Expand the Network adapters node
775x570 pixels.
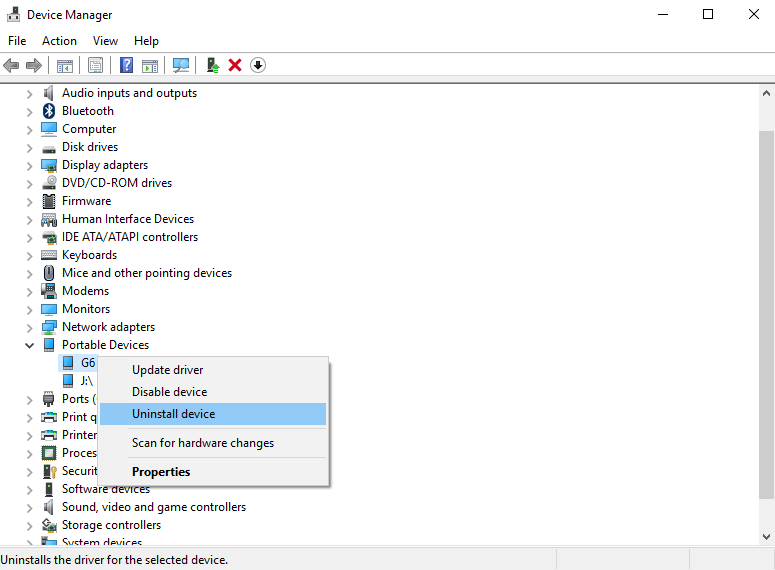(29, 327)
